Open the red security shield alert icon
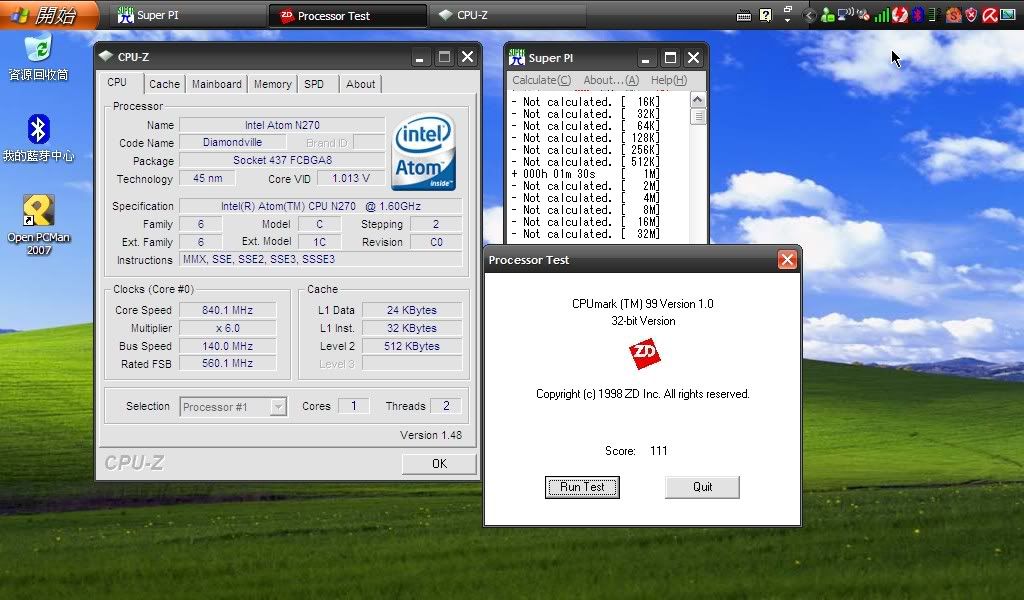This screenshot has height=600, width=1024. [x=971, y=14]
